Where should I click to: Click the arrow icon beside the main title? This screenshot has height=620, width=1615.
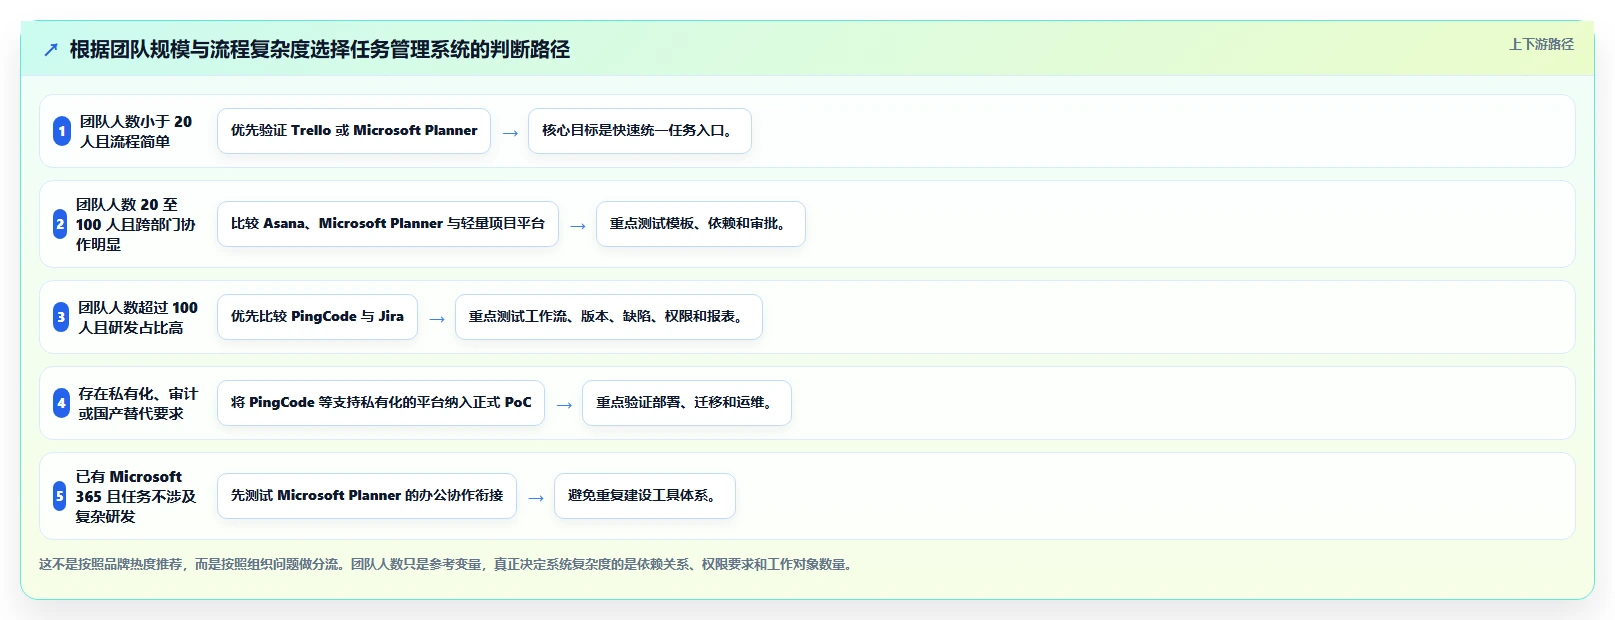[x=51, y=50]
